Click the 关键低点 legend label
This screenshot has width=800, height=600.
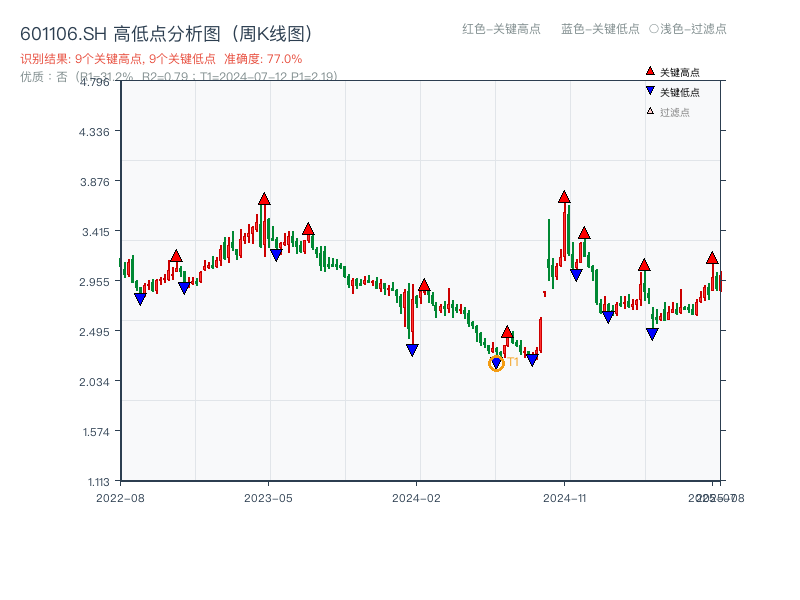pos(680,92)
